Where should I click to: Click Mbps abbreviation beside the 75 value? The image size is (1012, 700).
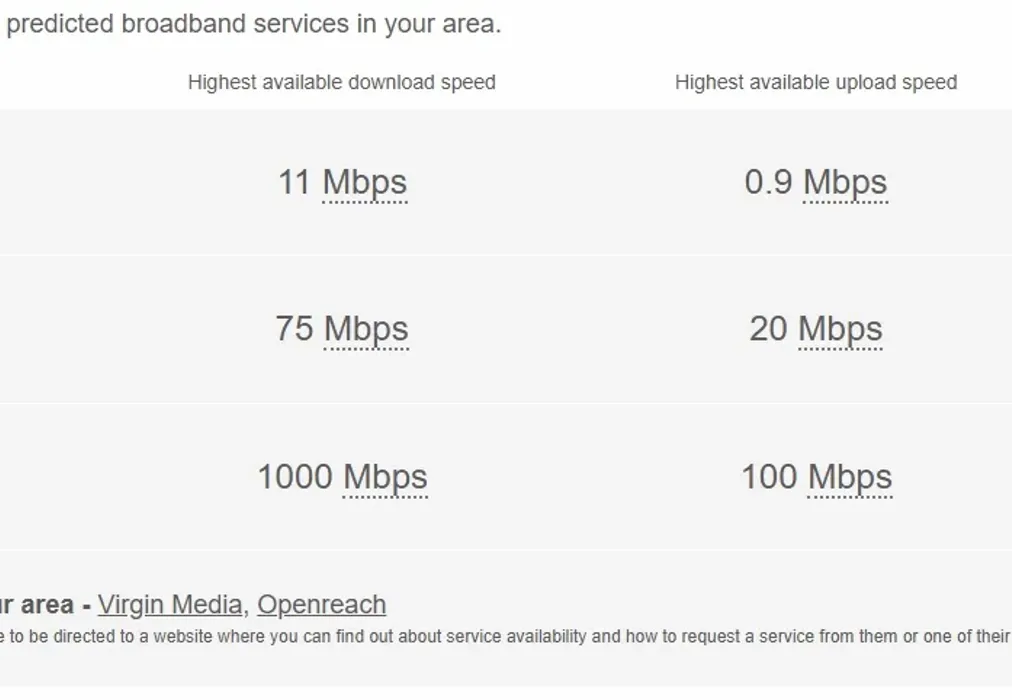366,330
